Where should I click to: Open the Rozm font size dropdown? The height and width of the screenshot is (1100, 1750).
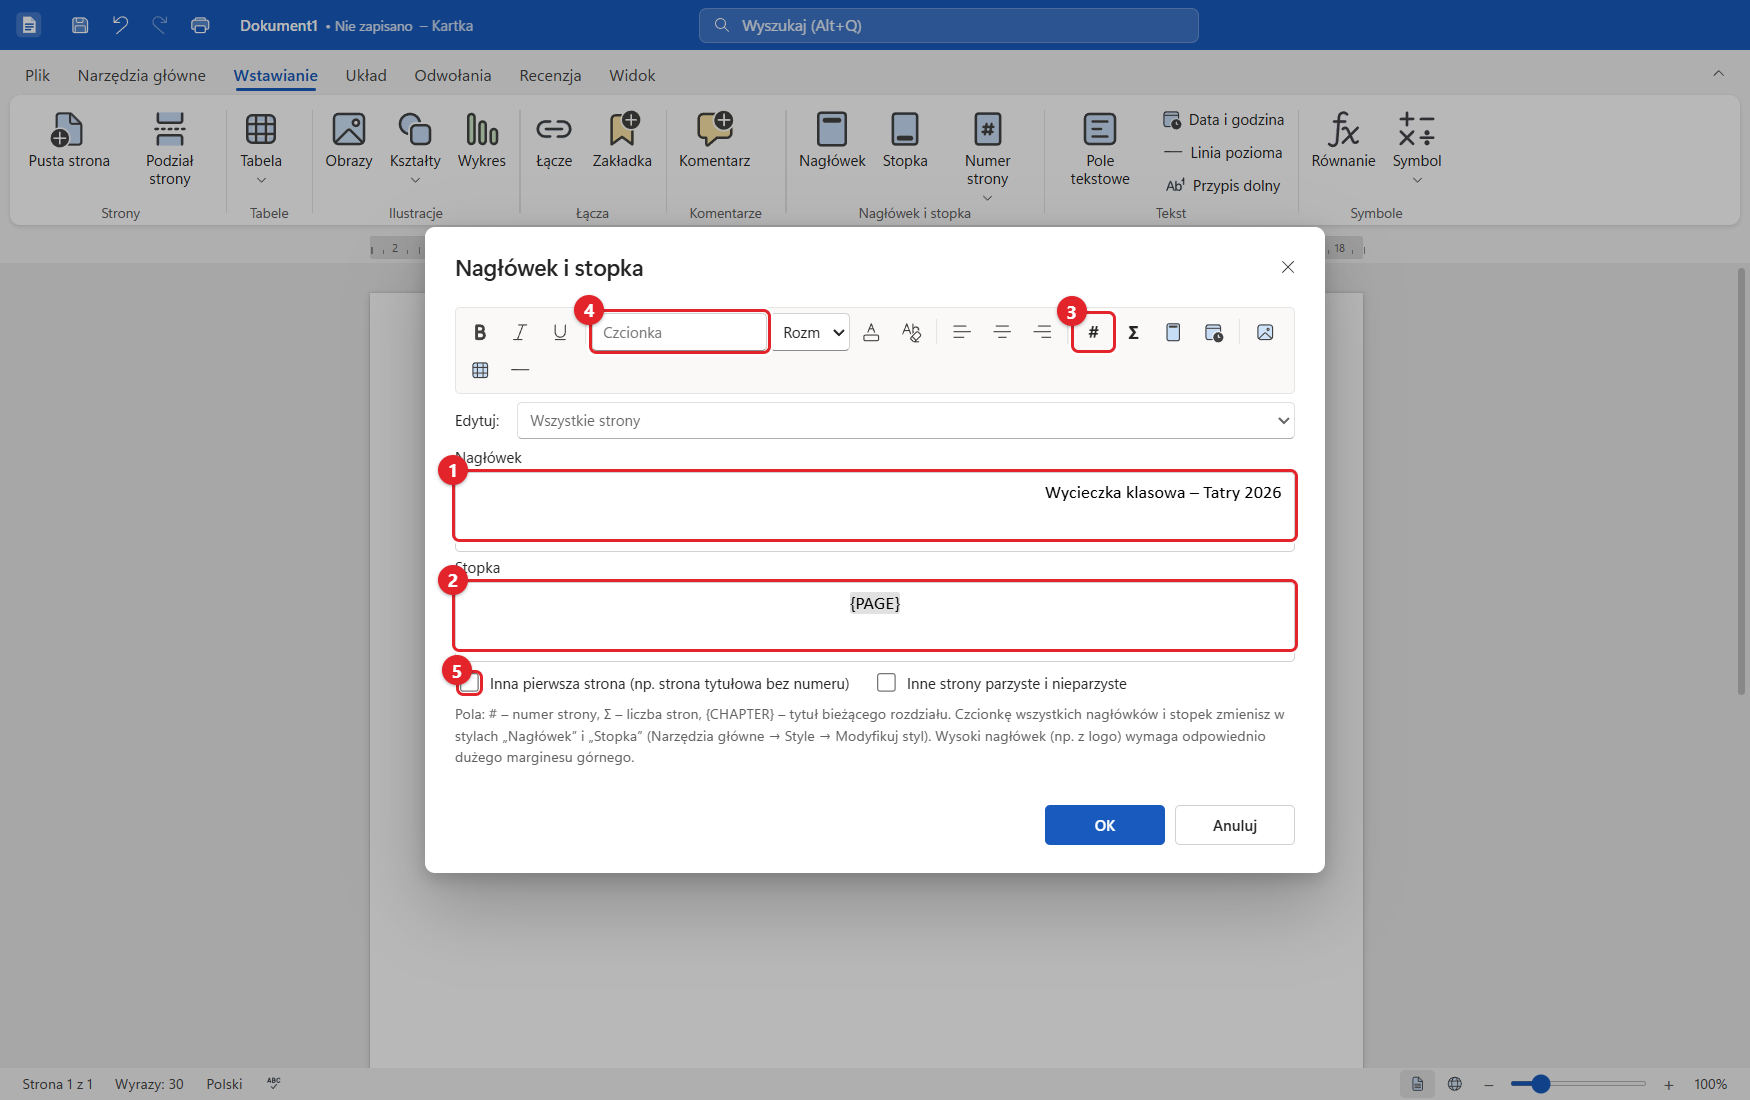(811, 333)
